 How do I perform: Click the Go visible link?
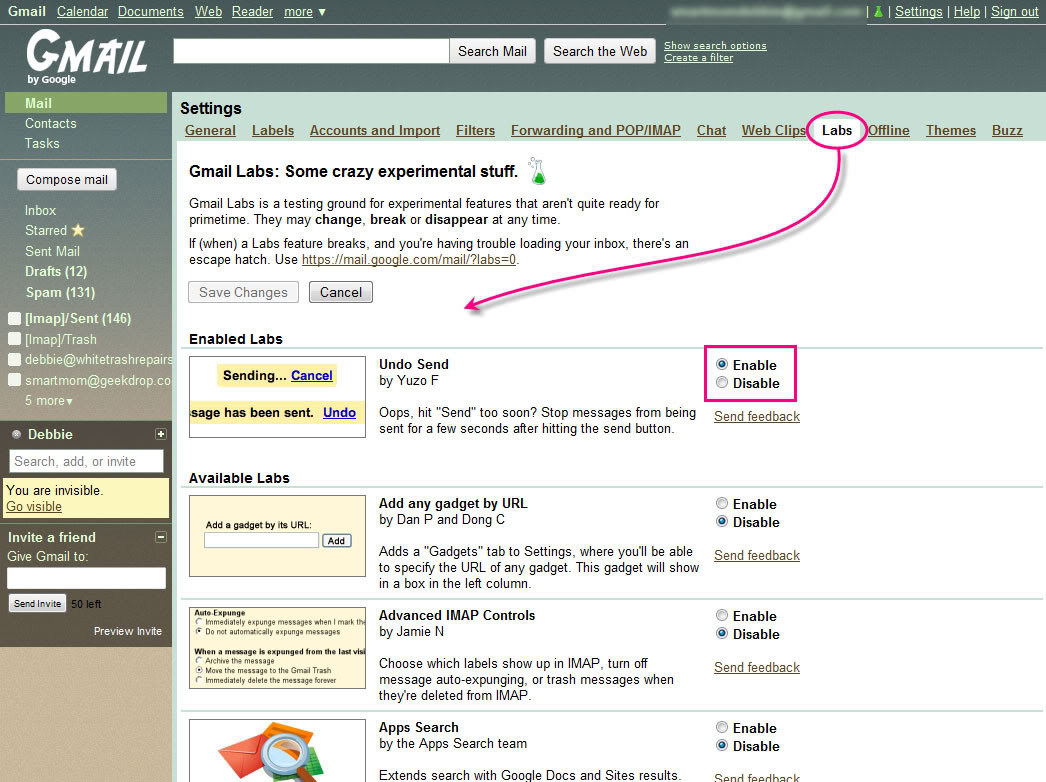34,506
